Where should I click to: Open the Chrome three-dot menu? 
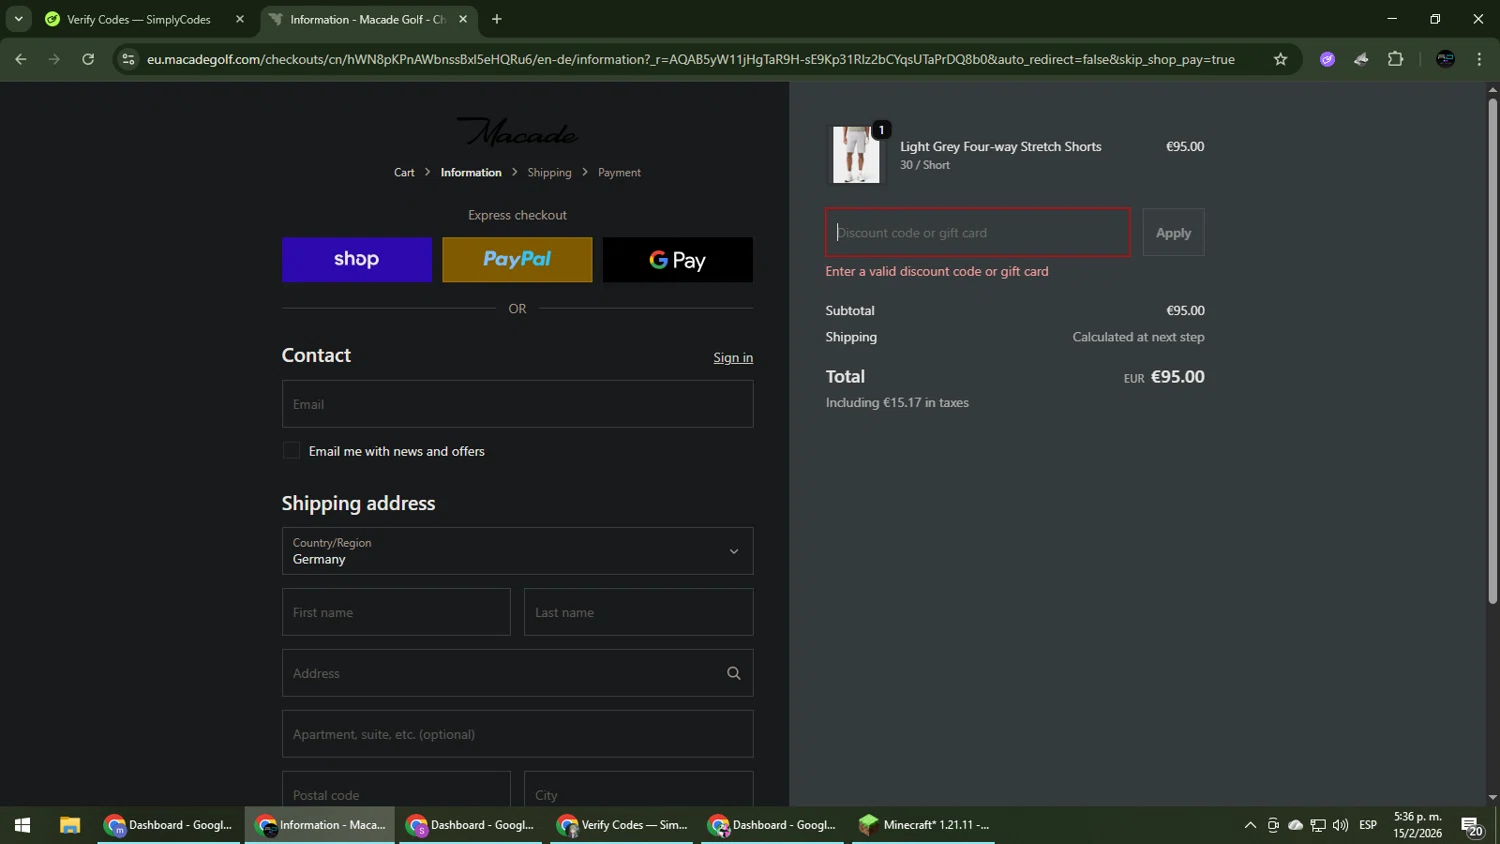[x=1479, y=59]
